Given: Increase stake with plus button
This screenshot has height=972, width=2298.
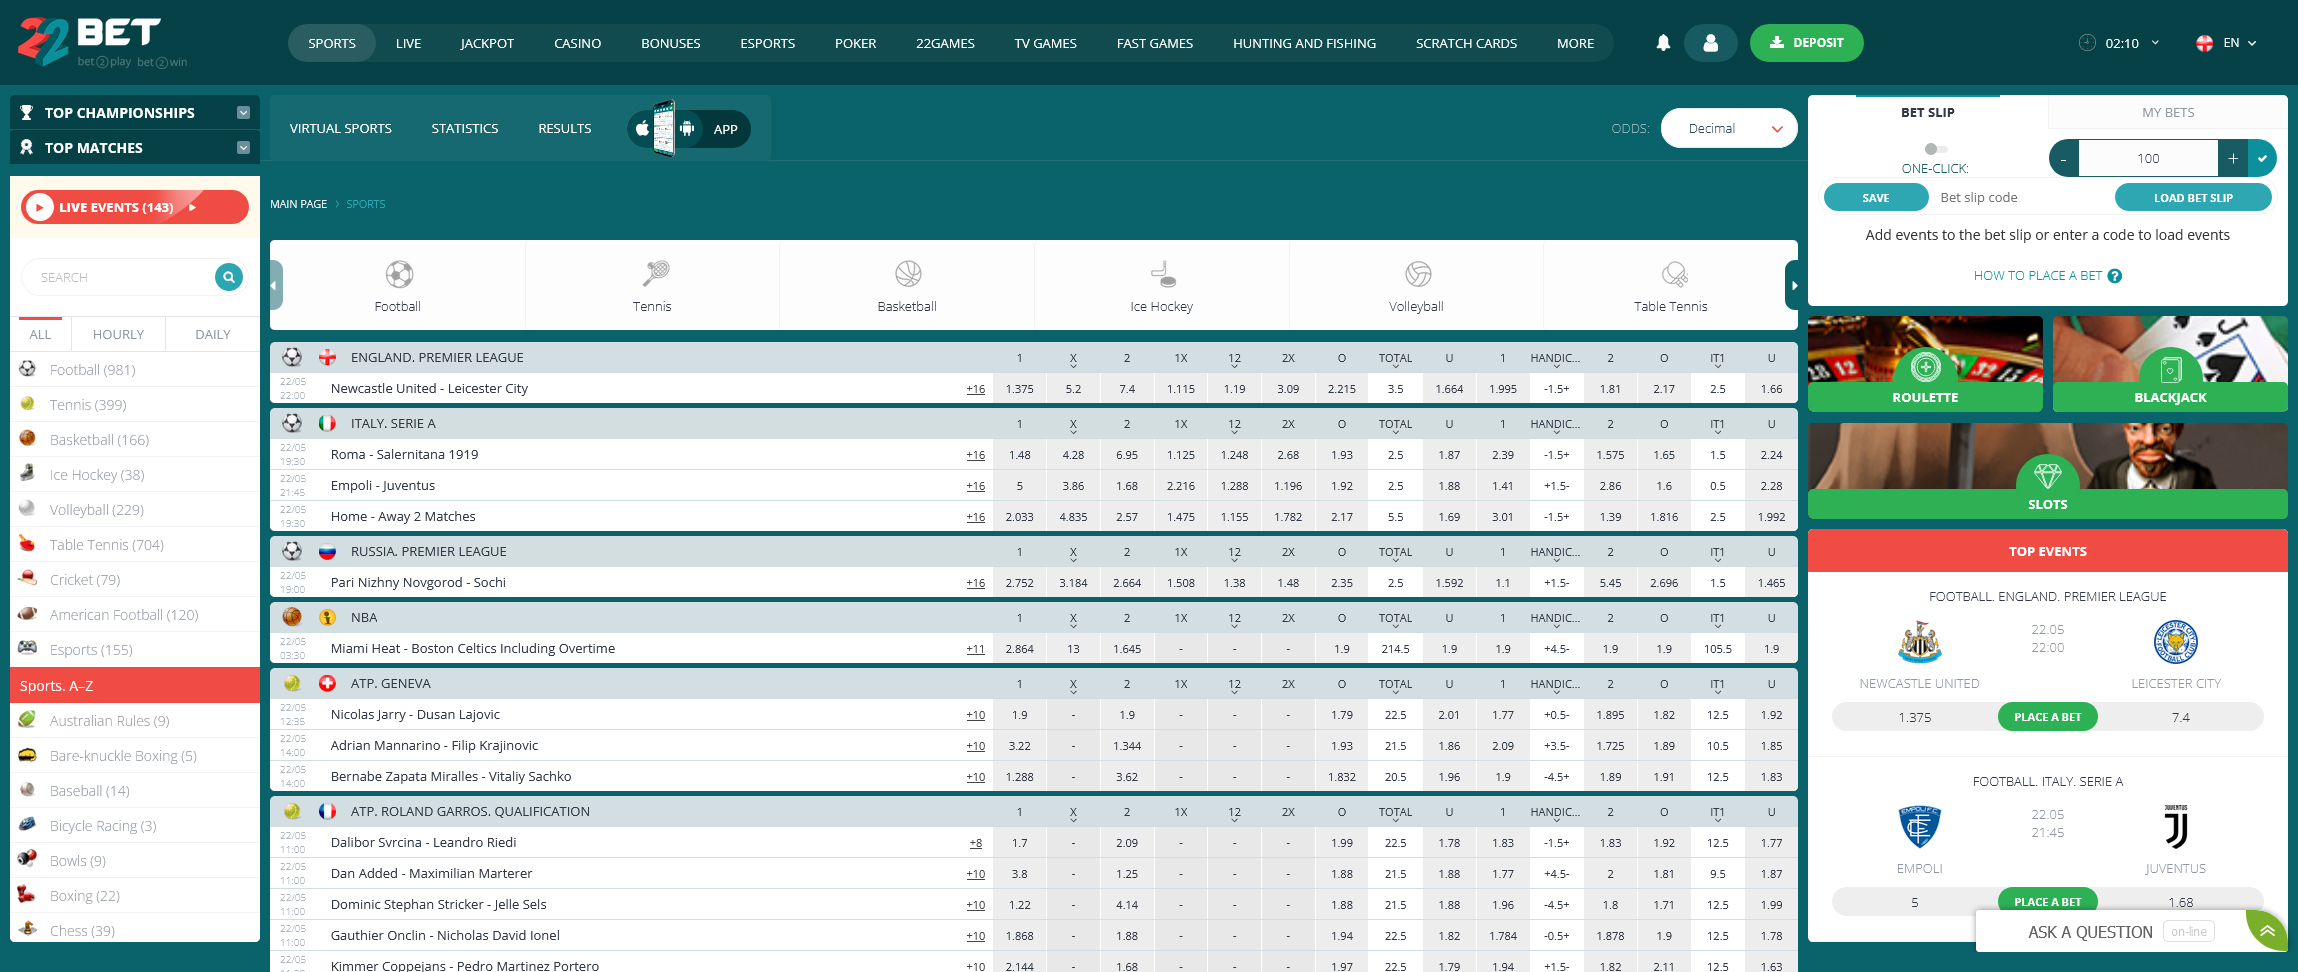Looking at the screenshot, I should pyautogui.click(x=2233, y=158).
